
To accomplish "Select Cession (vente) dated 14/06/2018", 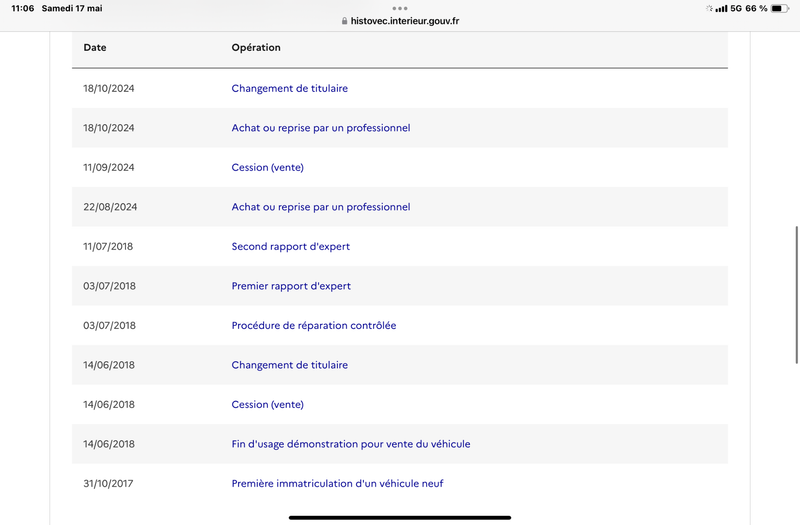I will (x=267, y=405).
